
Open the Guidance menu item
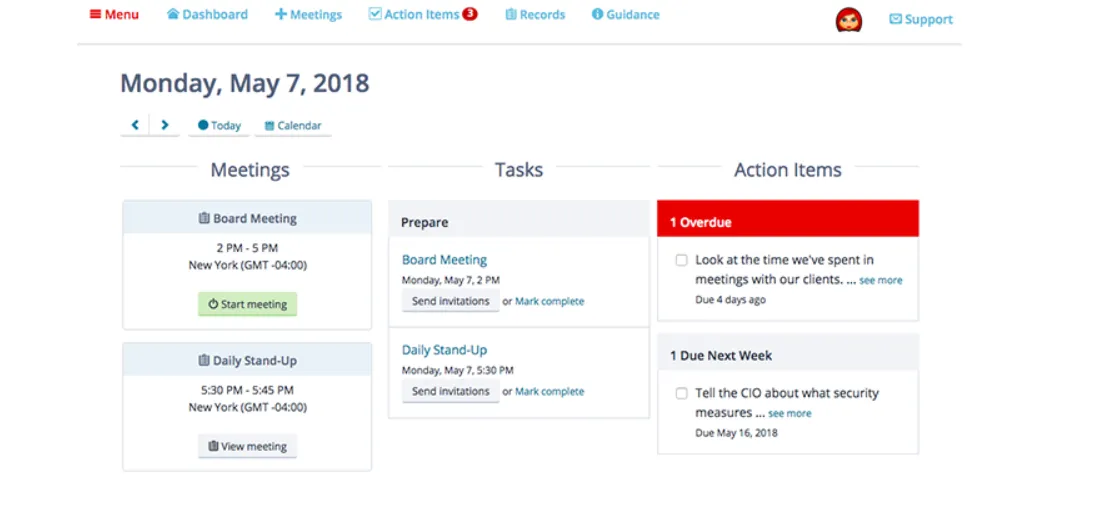click(x=626, y=14)
